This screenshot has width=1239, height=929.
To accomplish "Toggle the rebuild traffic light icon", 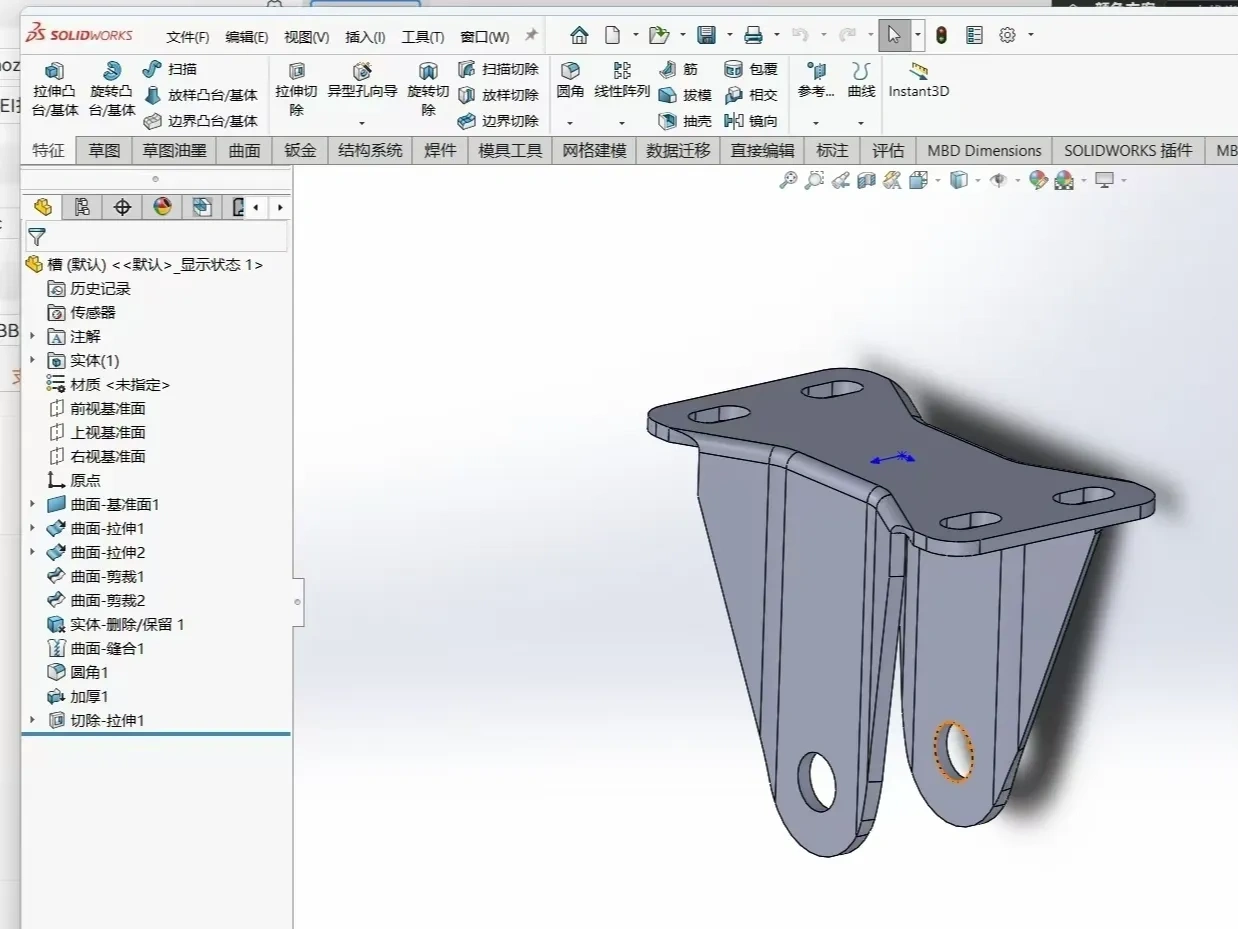I will pyautogui.click(x=941, y=36).
